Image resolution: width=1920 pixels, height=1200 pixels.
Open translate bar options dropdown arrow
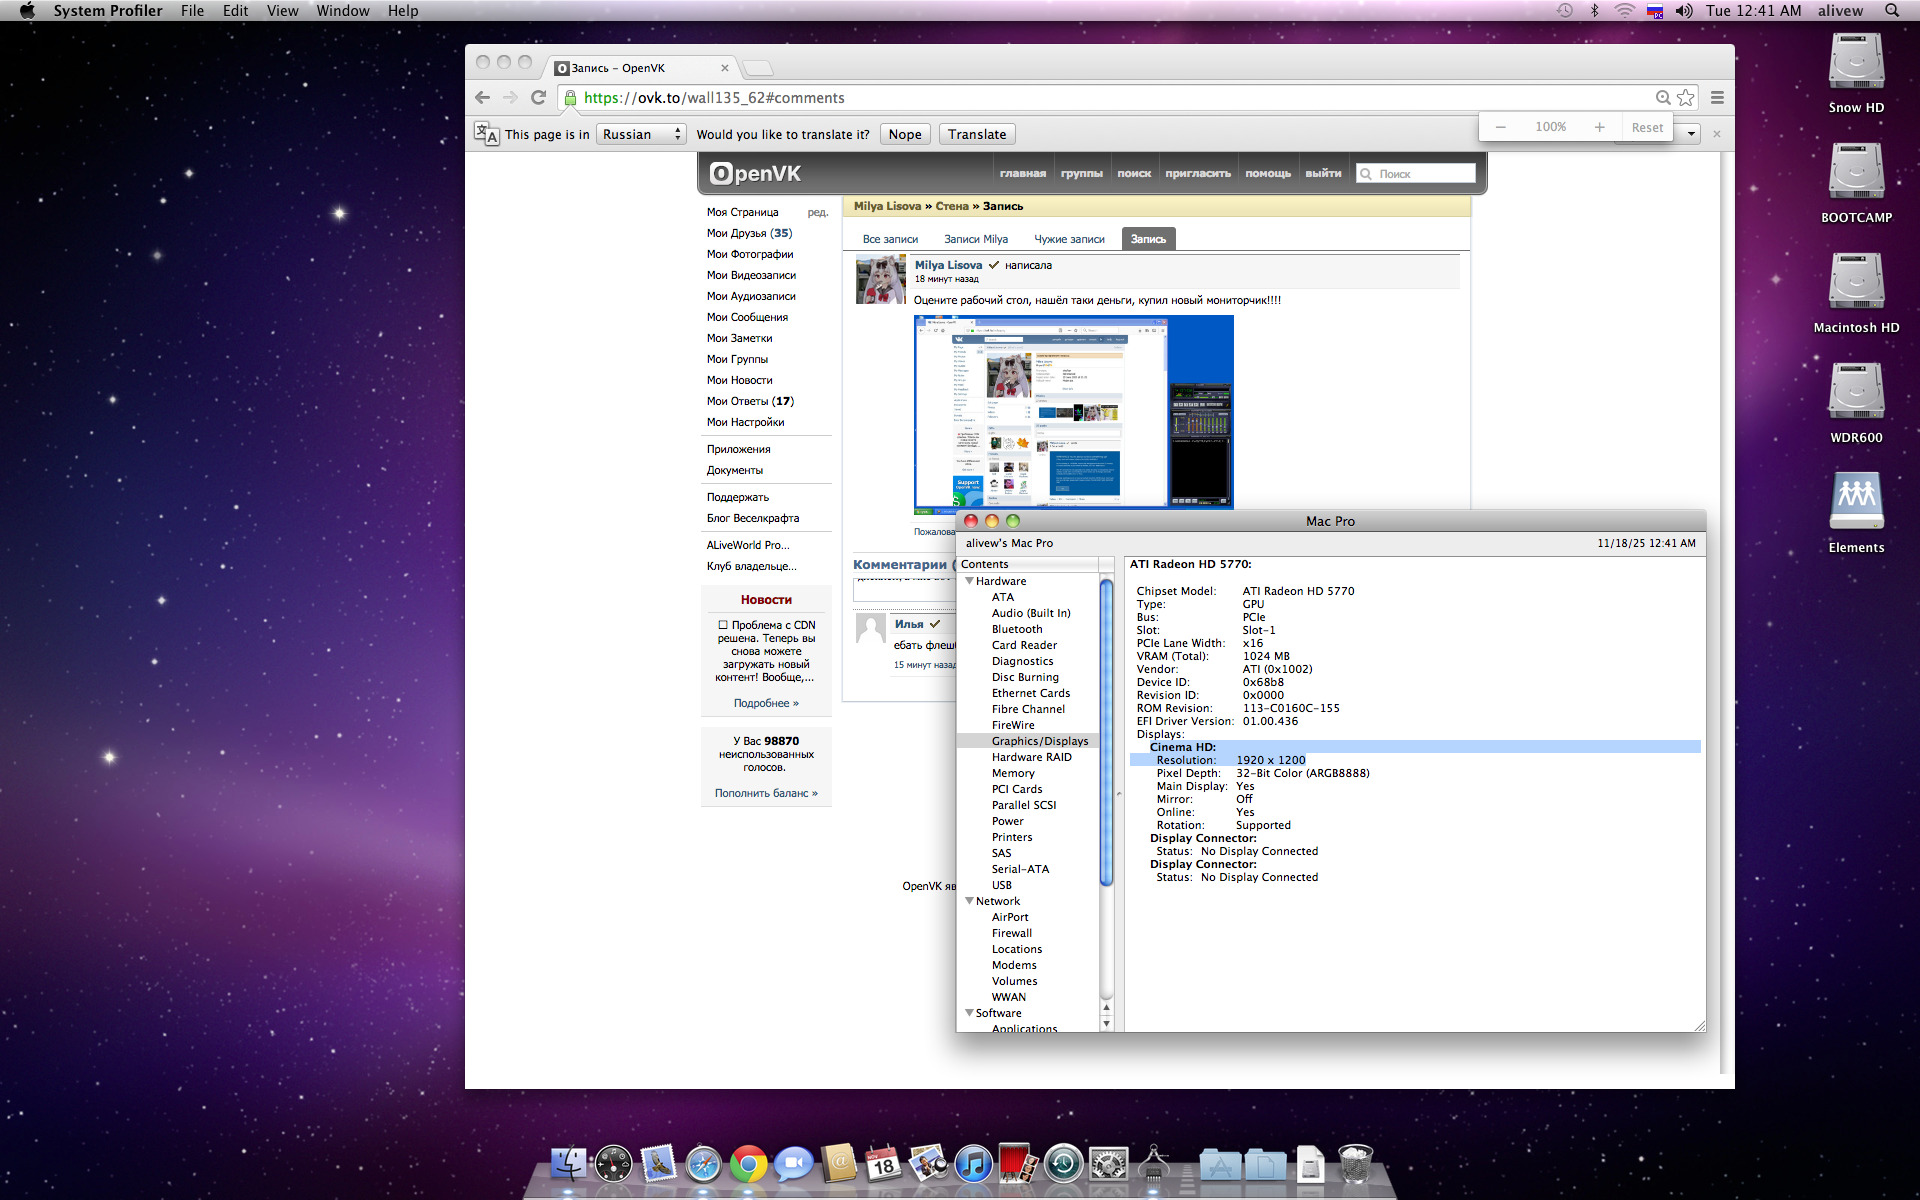pos(1691,134)
